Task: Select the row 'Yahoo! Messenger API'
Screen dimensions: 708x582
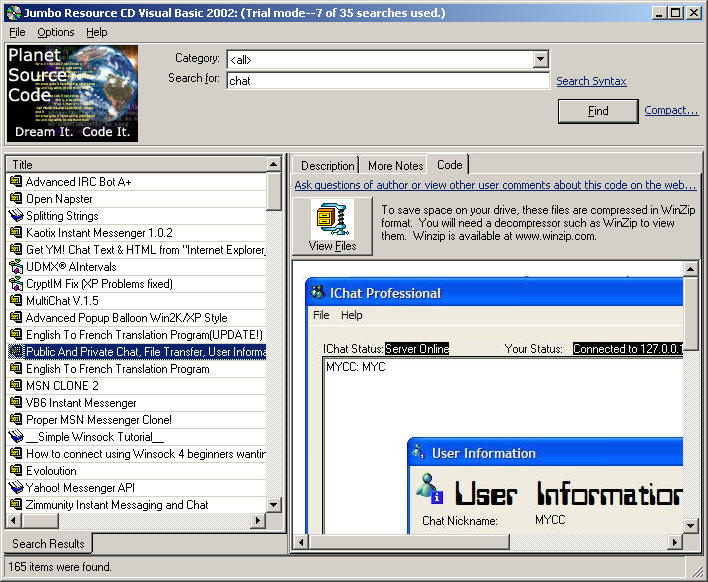Action: [136, 488]
